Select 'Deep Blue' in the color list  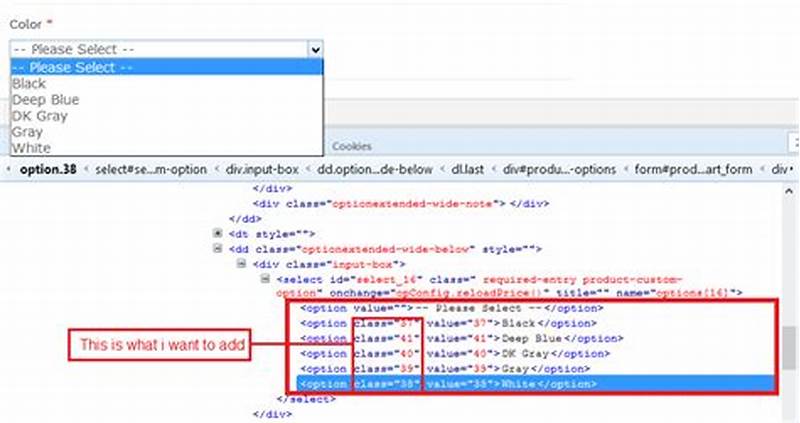click(167, 99)
